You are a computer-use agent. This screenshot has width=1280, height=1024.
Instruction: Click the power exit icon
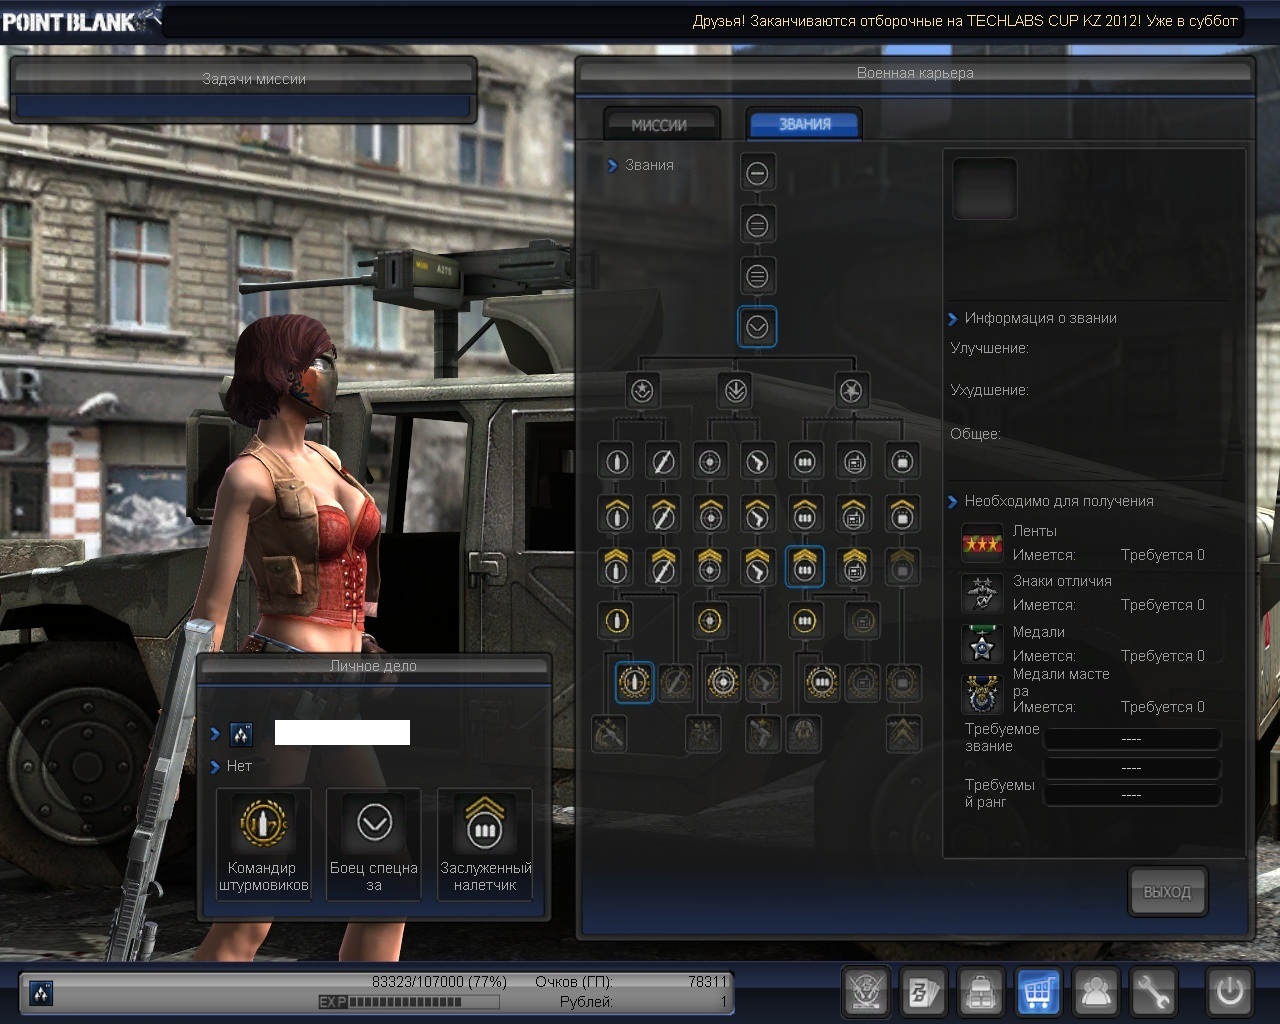[1229, 992]
